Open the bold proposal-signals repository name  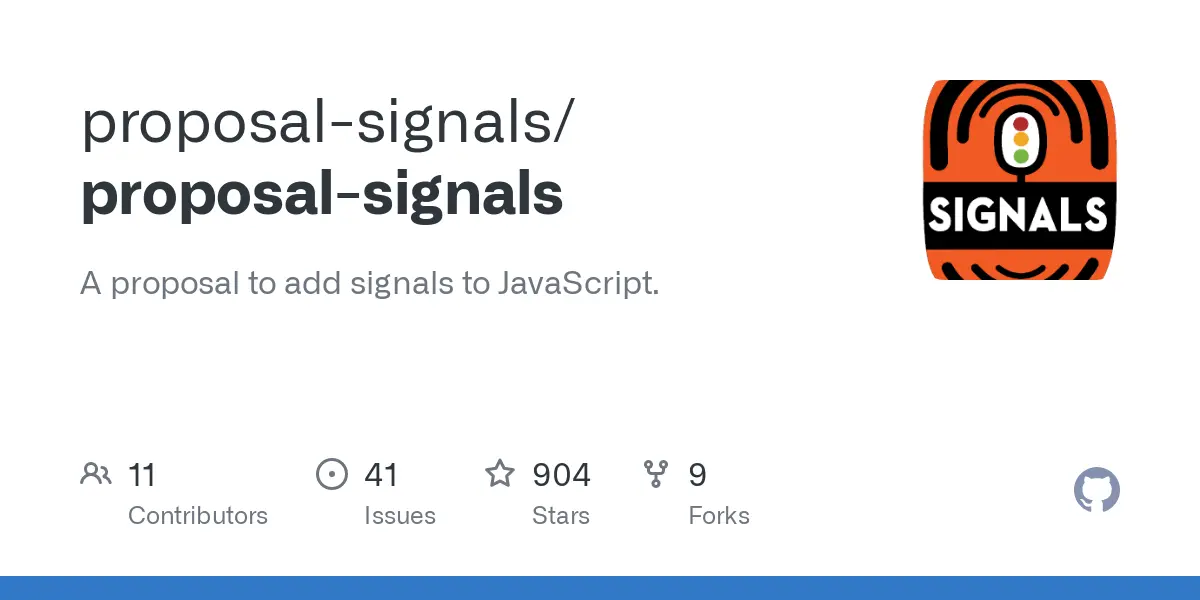point(321,194)
